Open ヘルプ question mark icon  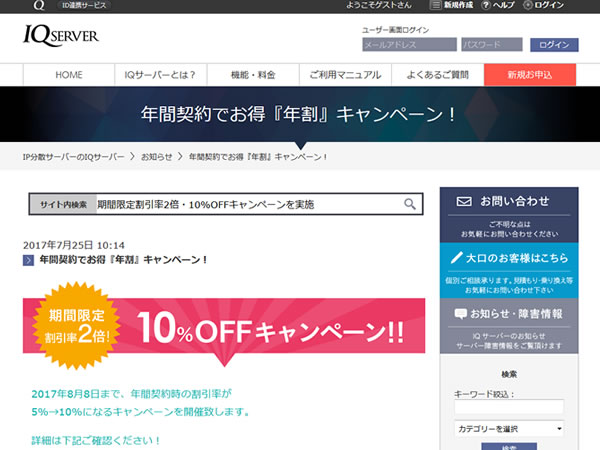(x=486, y=5)
